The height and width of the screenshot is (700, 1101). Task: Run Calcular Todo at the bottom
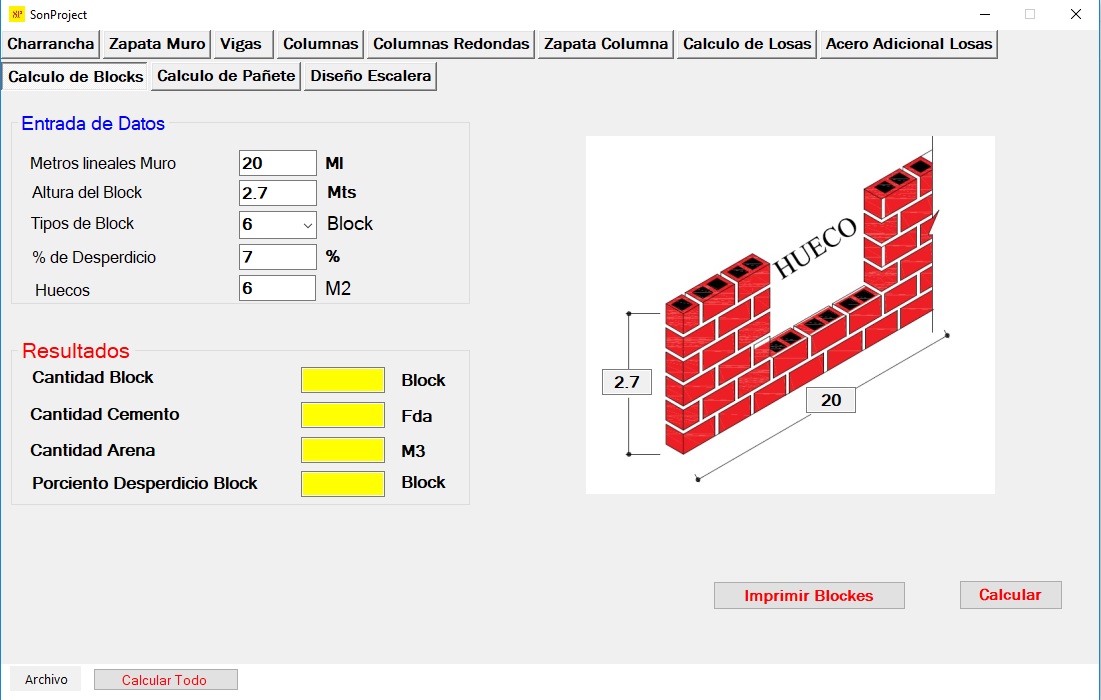pos(165,678)
